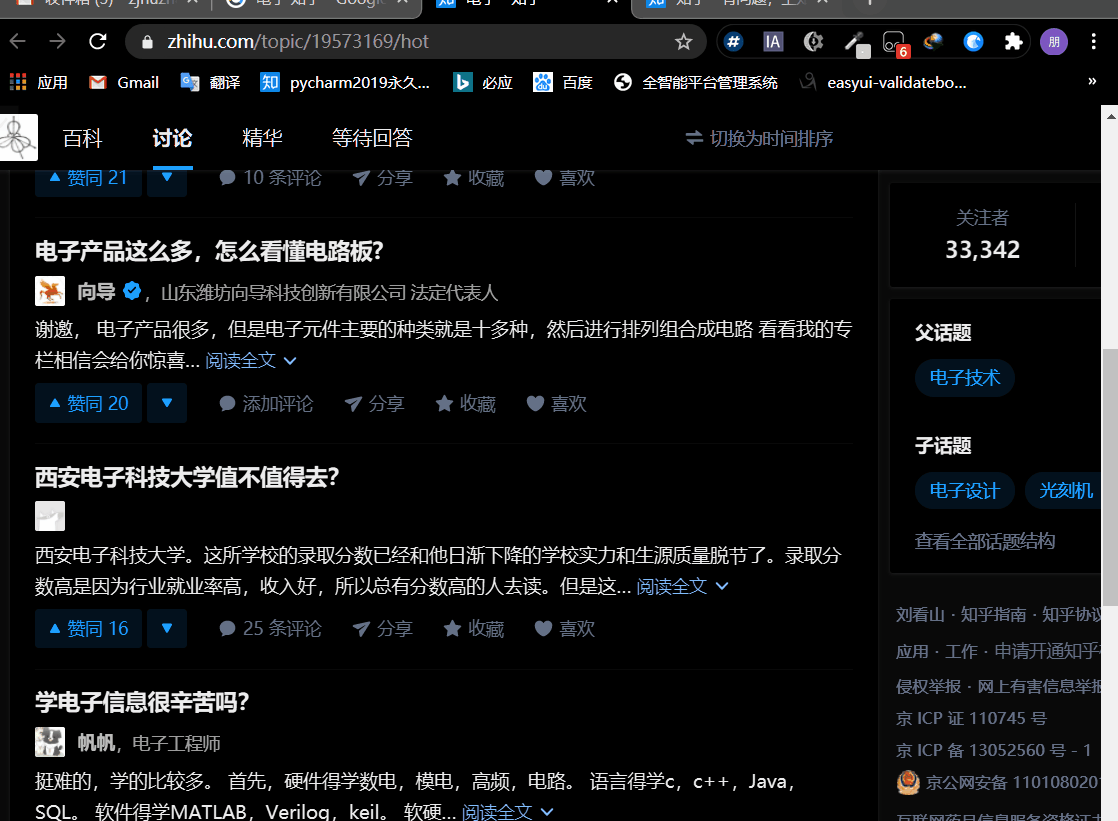This screenshot has height=821, width=1118.
Task: Click the Zhihu topic avatar logo
Action: 18,137
